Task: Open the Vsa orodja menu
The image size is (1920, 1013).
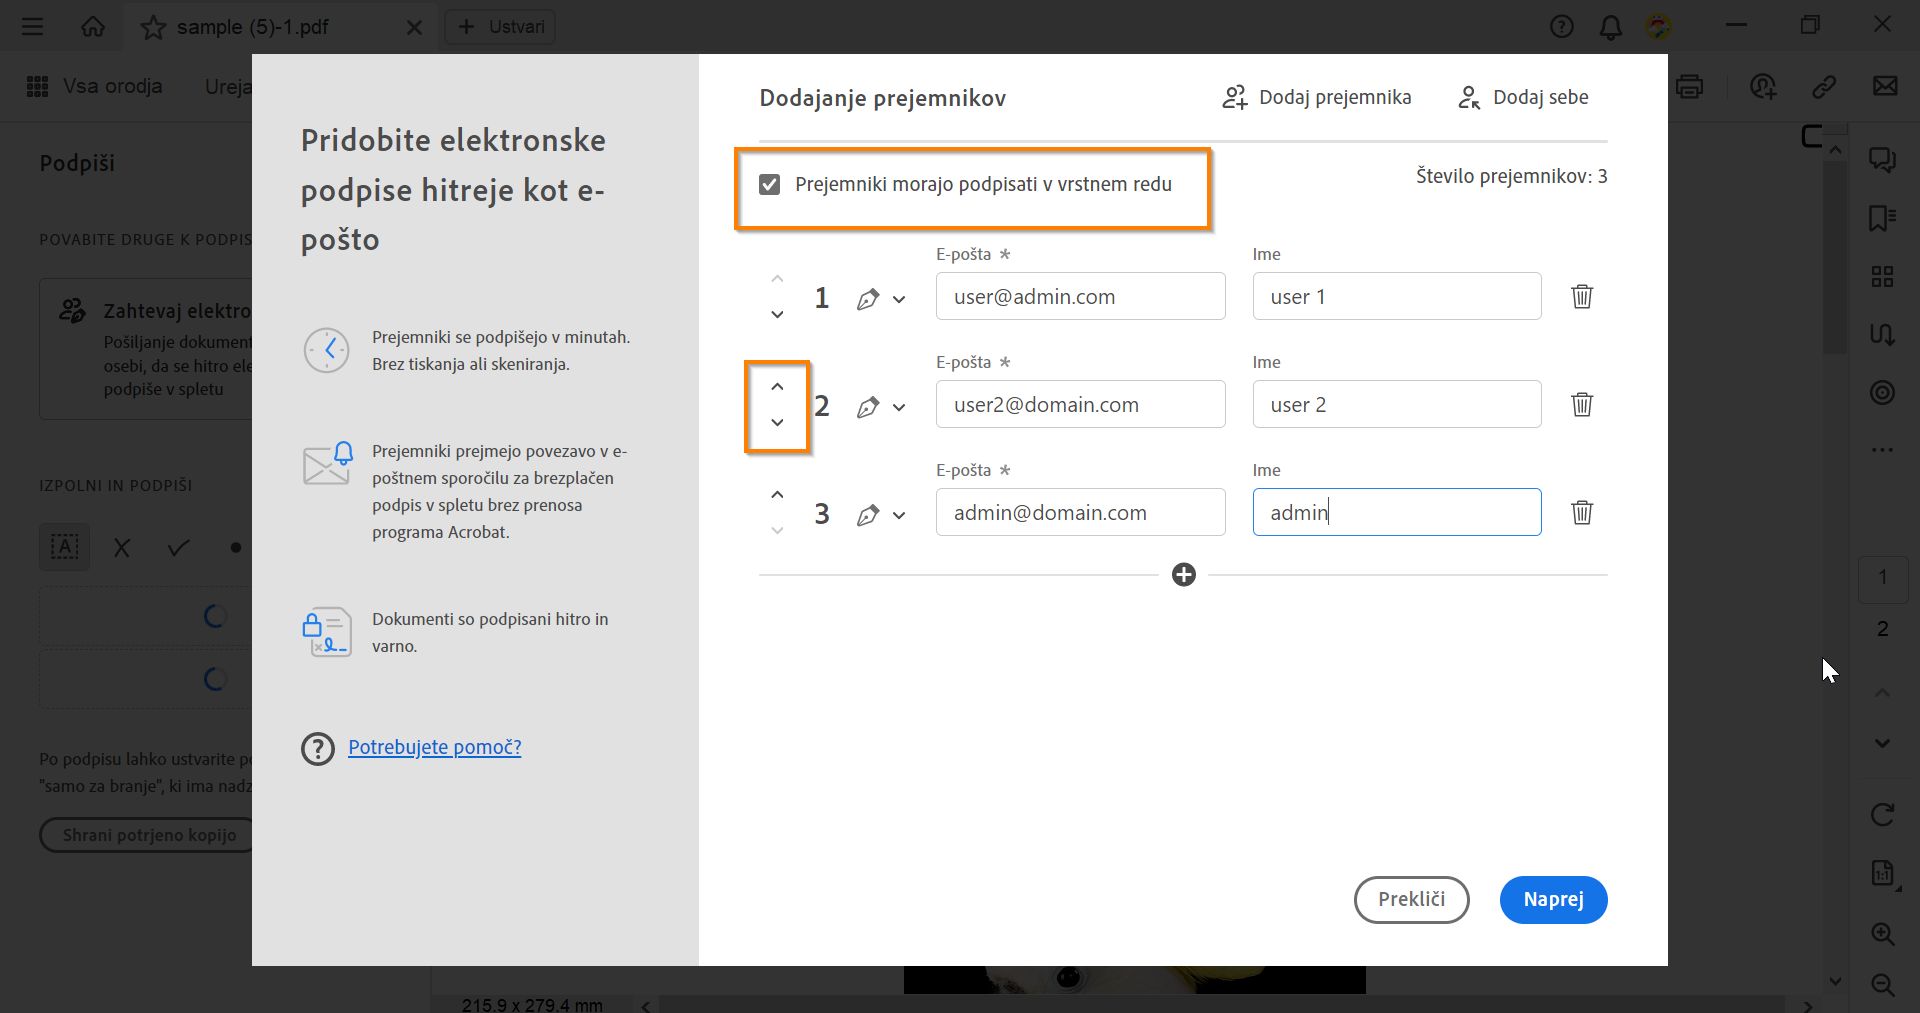Action: pyautogui.click(x=94, y=86)
